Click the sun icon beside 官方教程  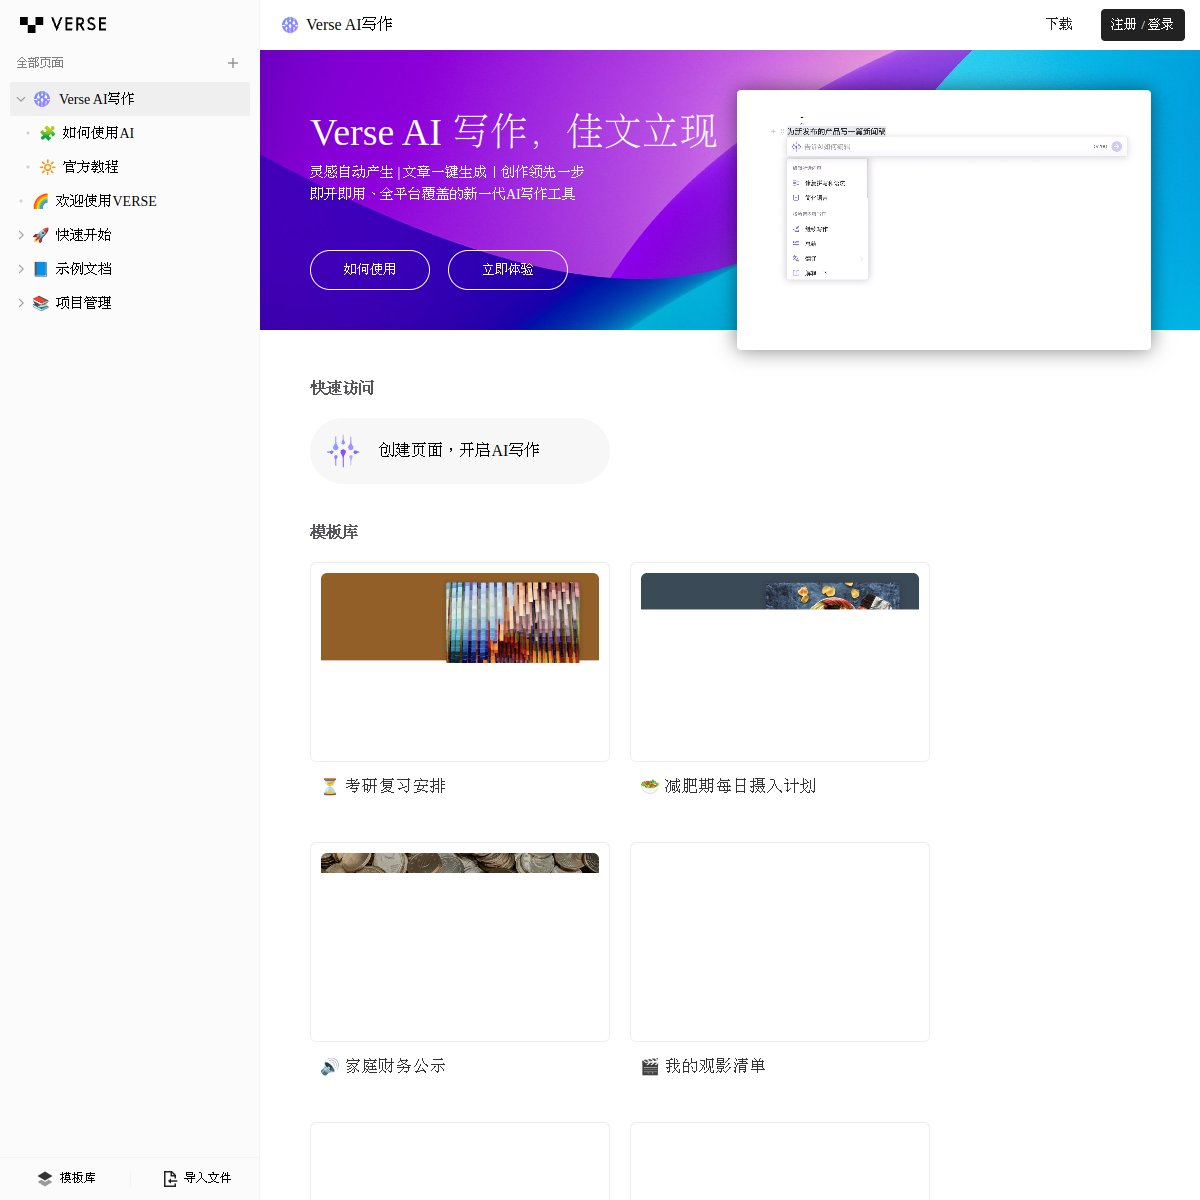[x=47, y=167]
